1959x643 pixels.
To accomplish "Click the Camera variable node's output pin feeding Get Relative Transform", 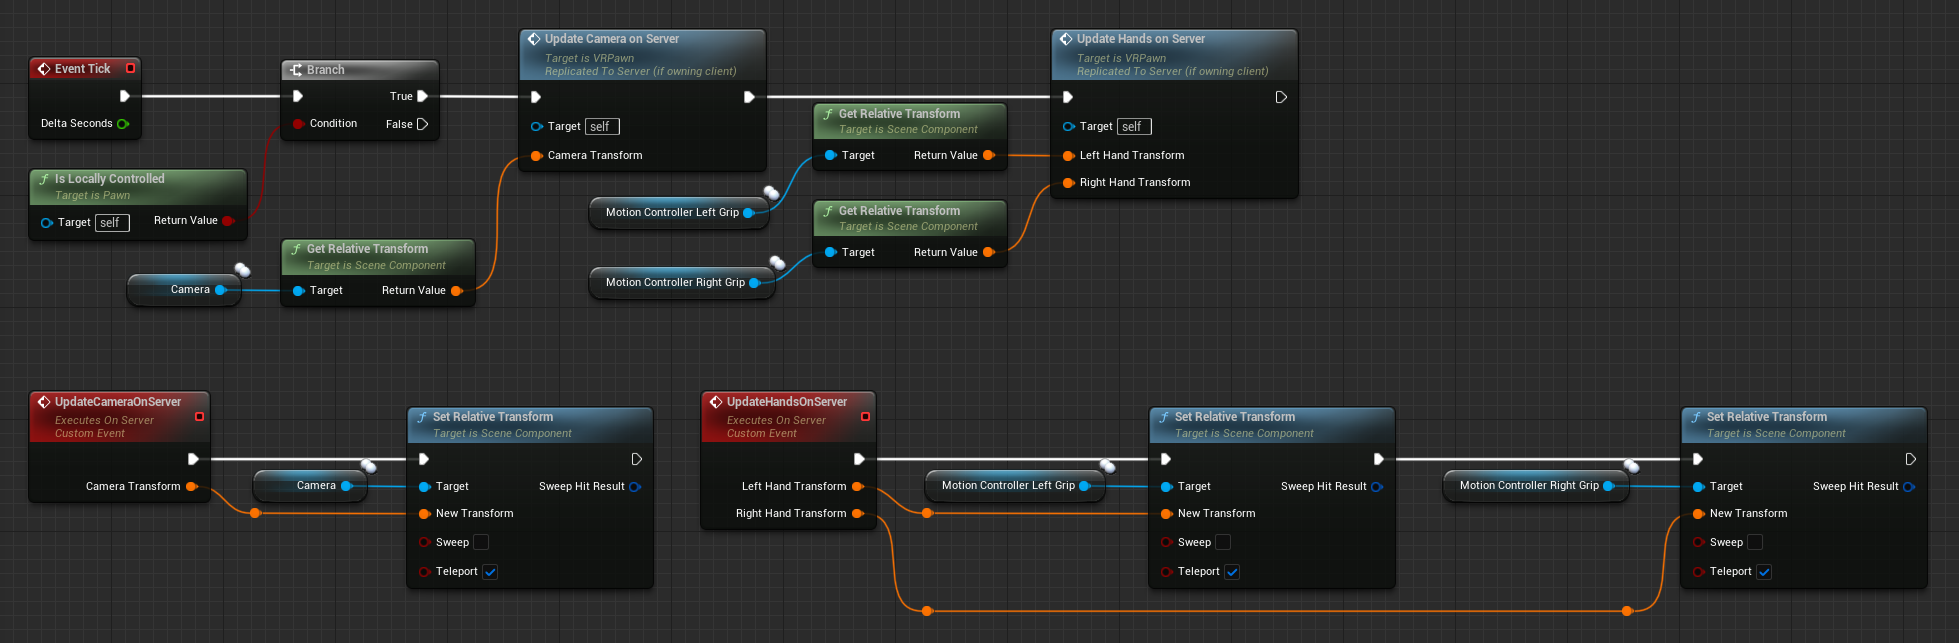I will pos(220,290).
